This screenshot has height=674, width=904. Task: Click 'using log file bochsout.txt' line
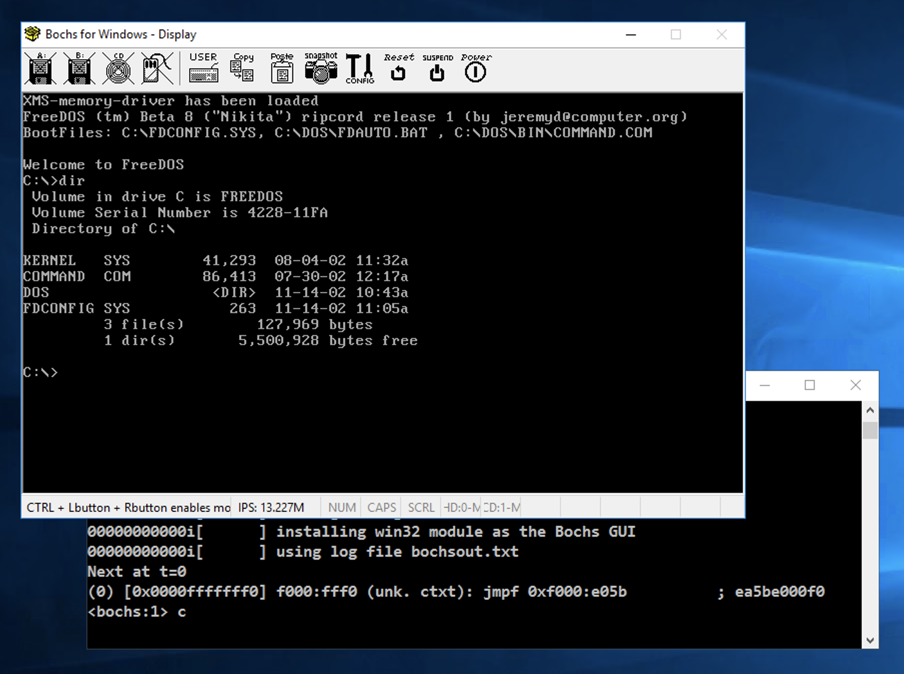pyautogui.click(x=397, y=552)
